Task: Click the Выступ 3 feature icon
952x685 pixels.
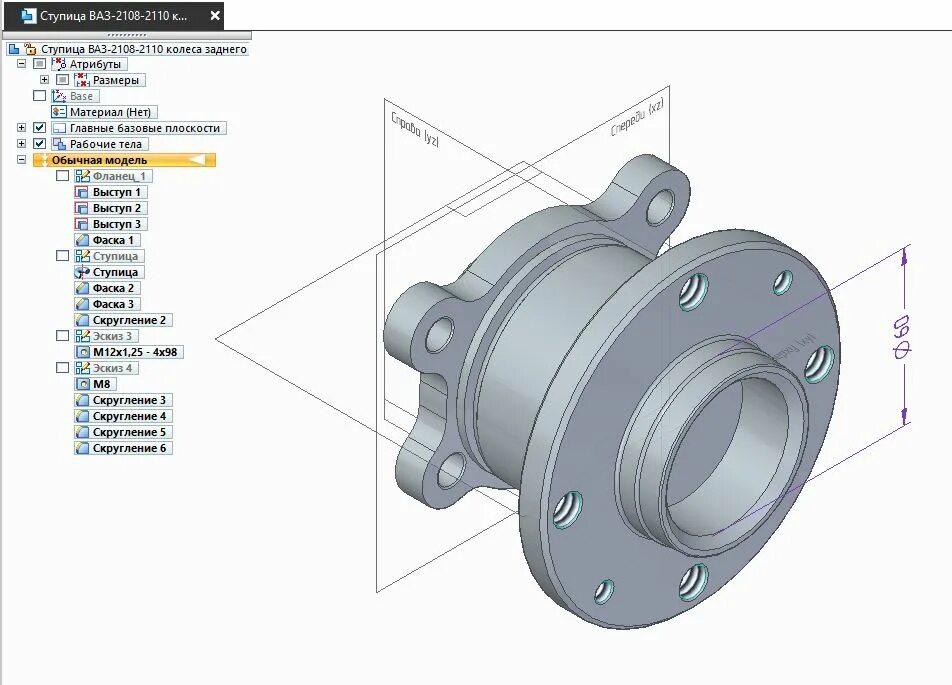Action: 82,224
